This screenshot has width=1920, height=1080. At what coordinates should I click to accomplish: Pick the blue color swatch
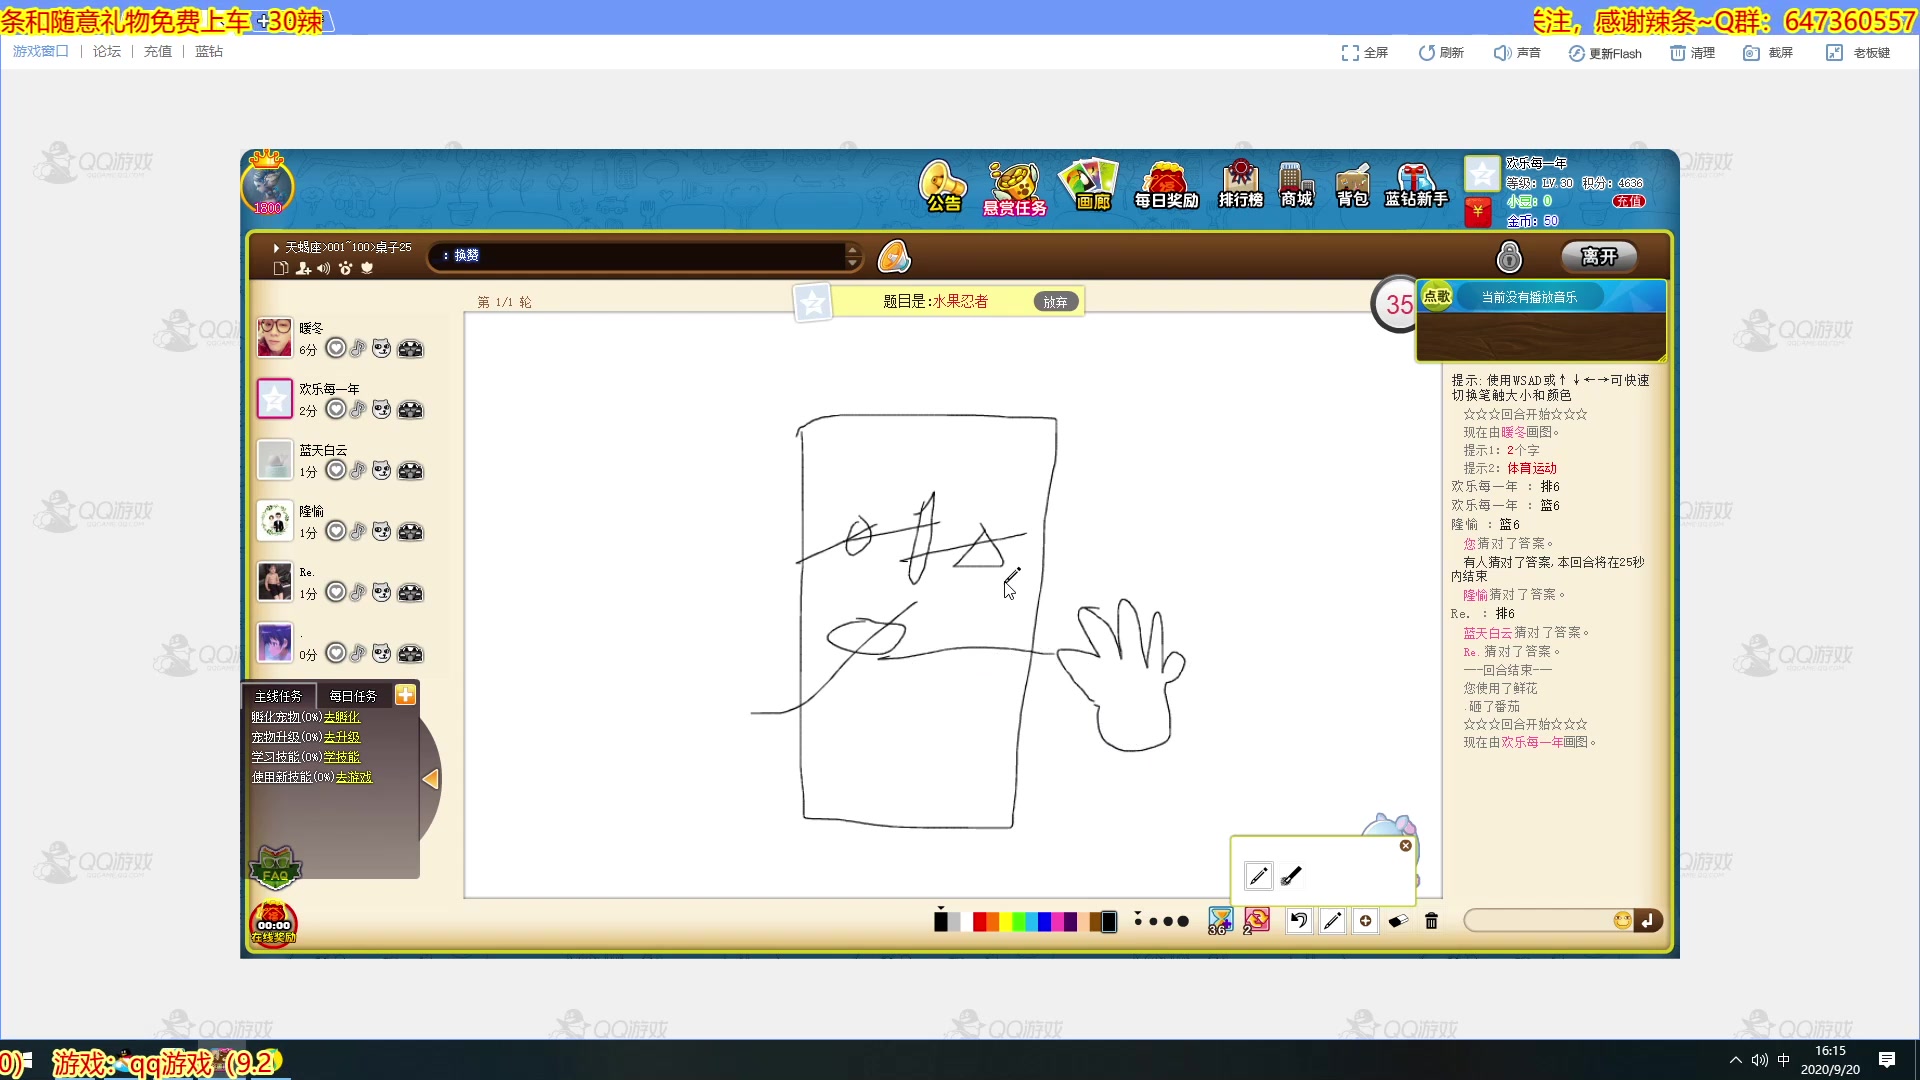(1044, 922)
